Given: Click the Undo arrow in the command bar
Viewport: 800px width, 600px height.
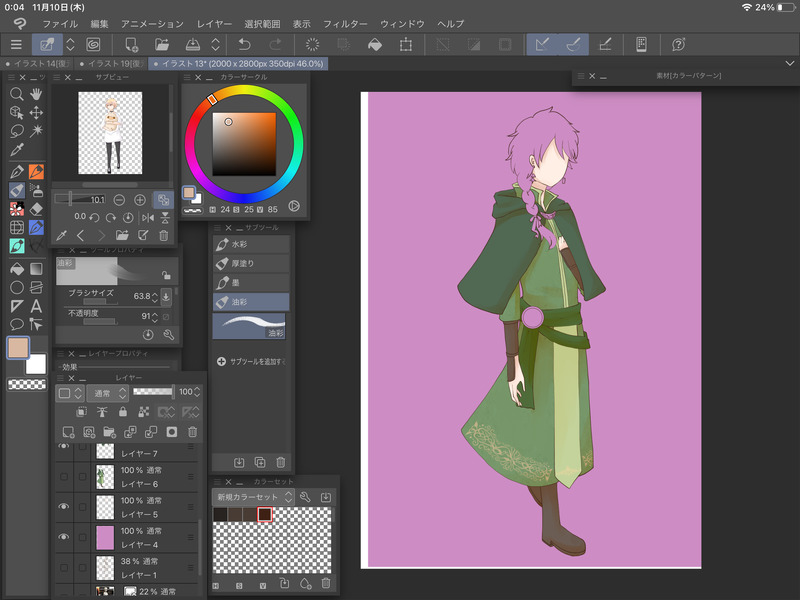Looking at the screenshot, I should click(245, 44).
